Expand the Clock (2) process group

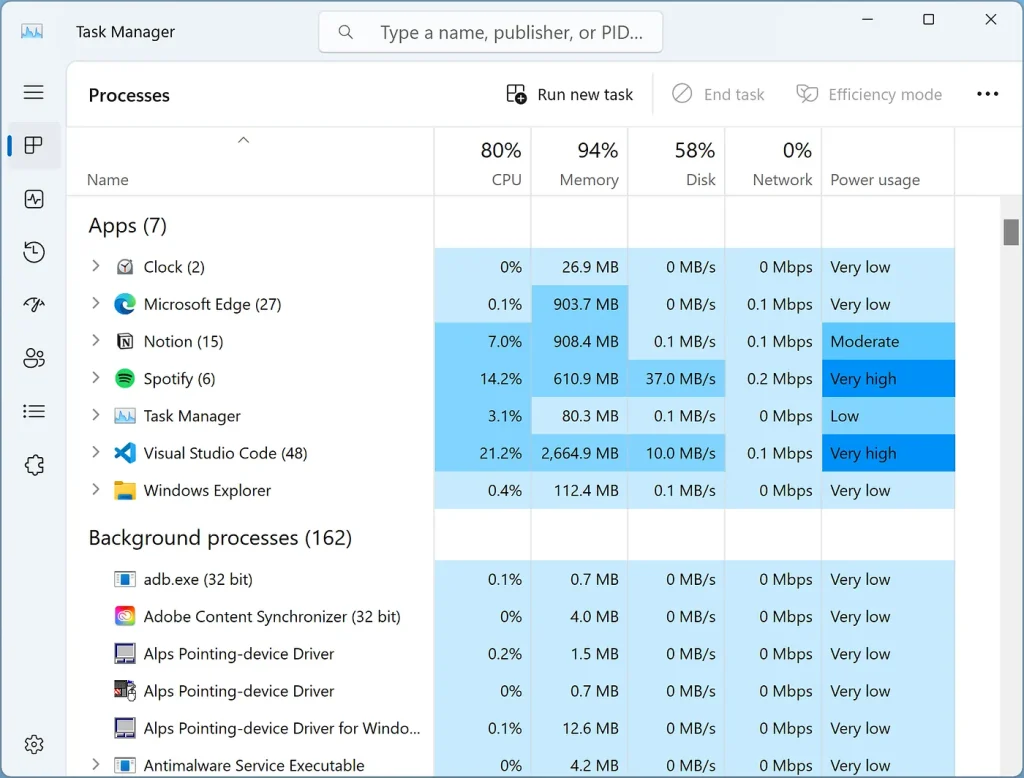pos(95,266)
